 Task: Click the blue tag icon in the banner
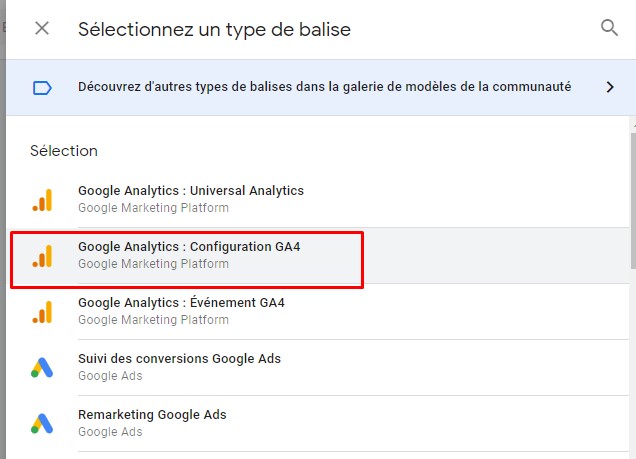42,88
